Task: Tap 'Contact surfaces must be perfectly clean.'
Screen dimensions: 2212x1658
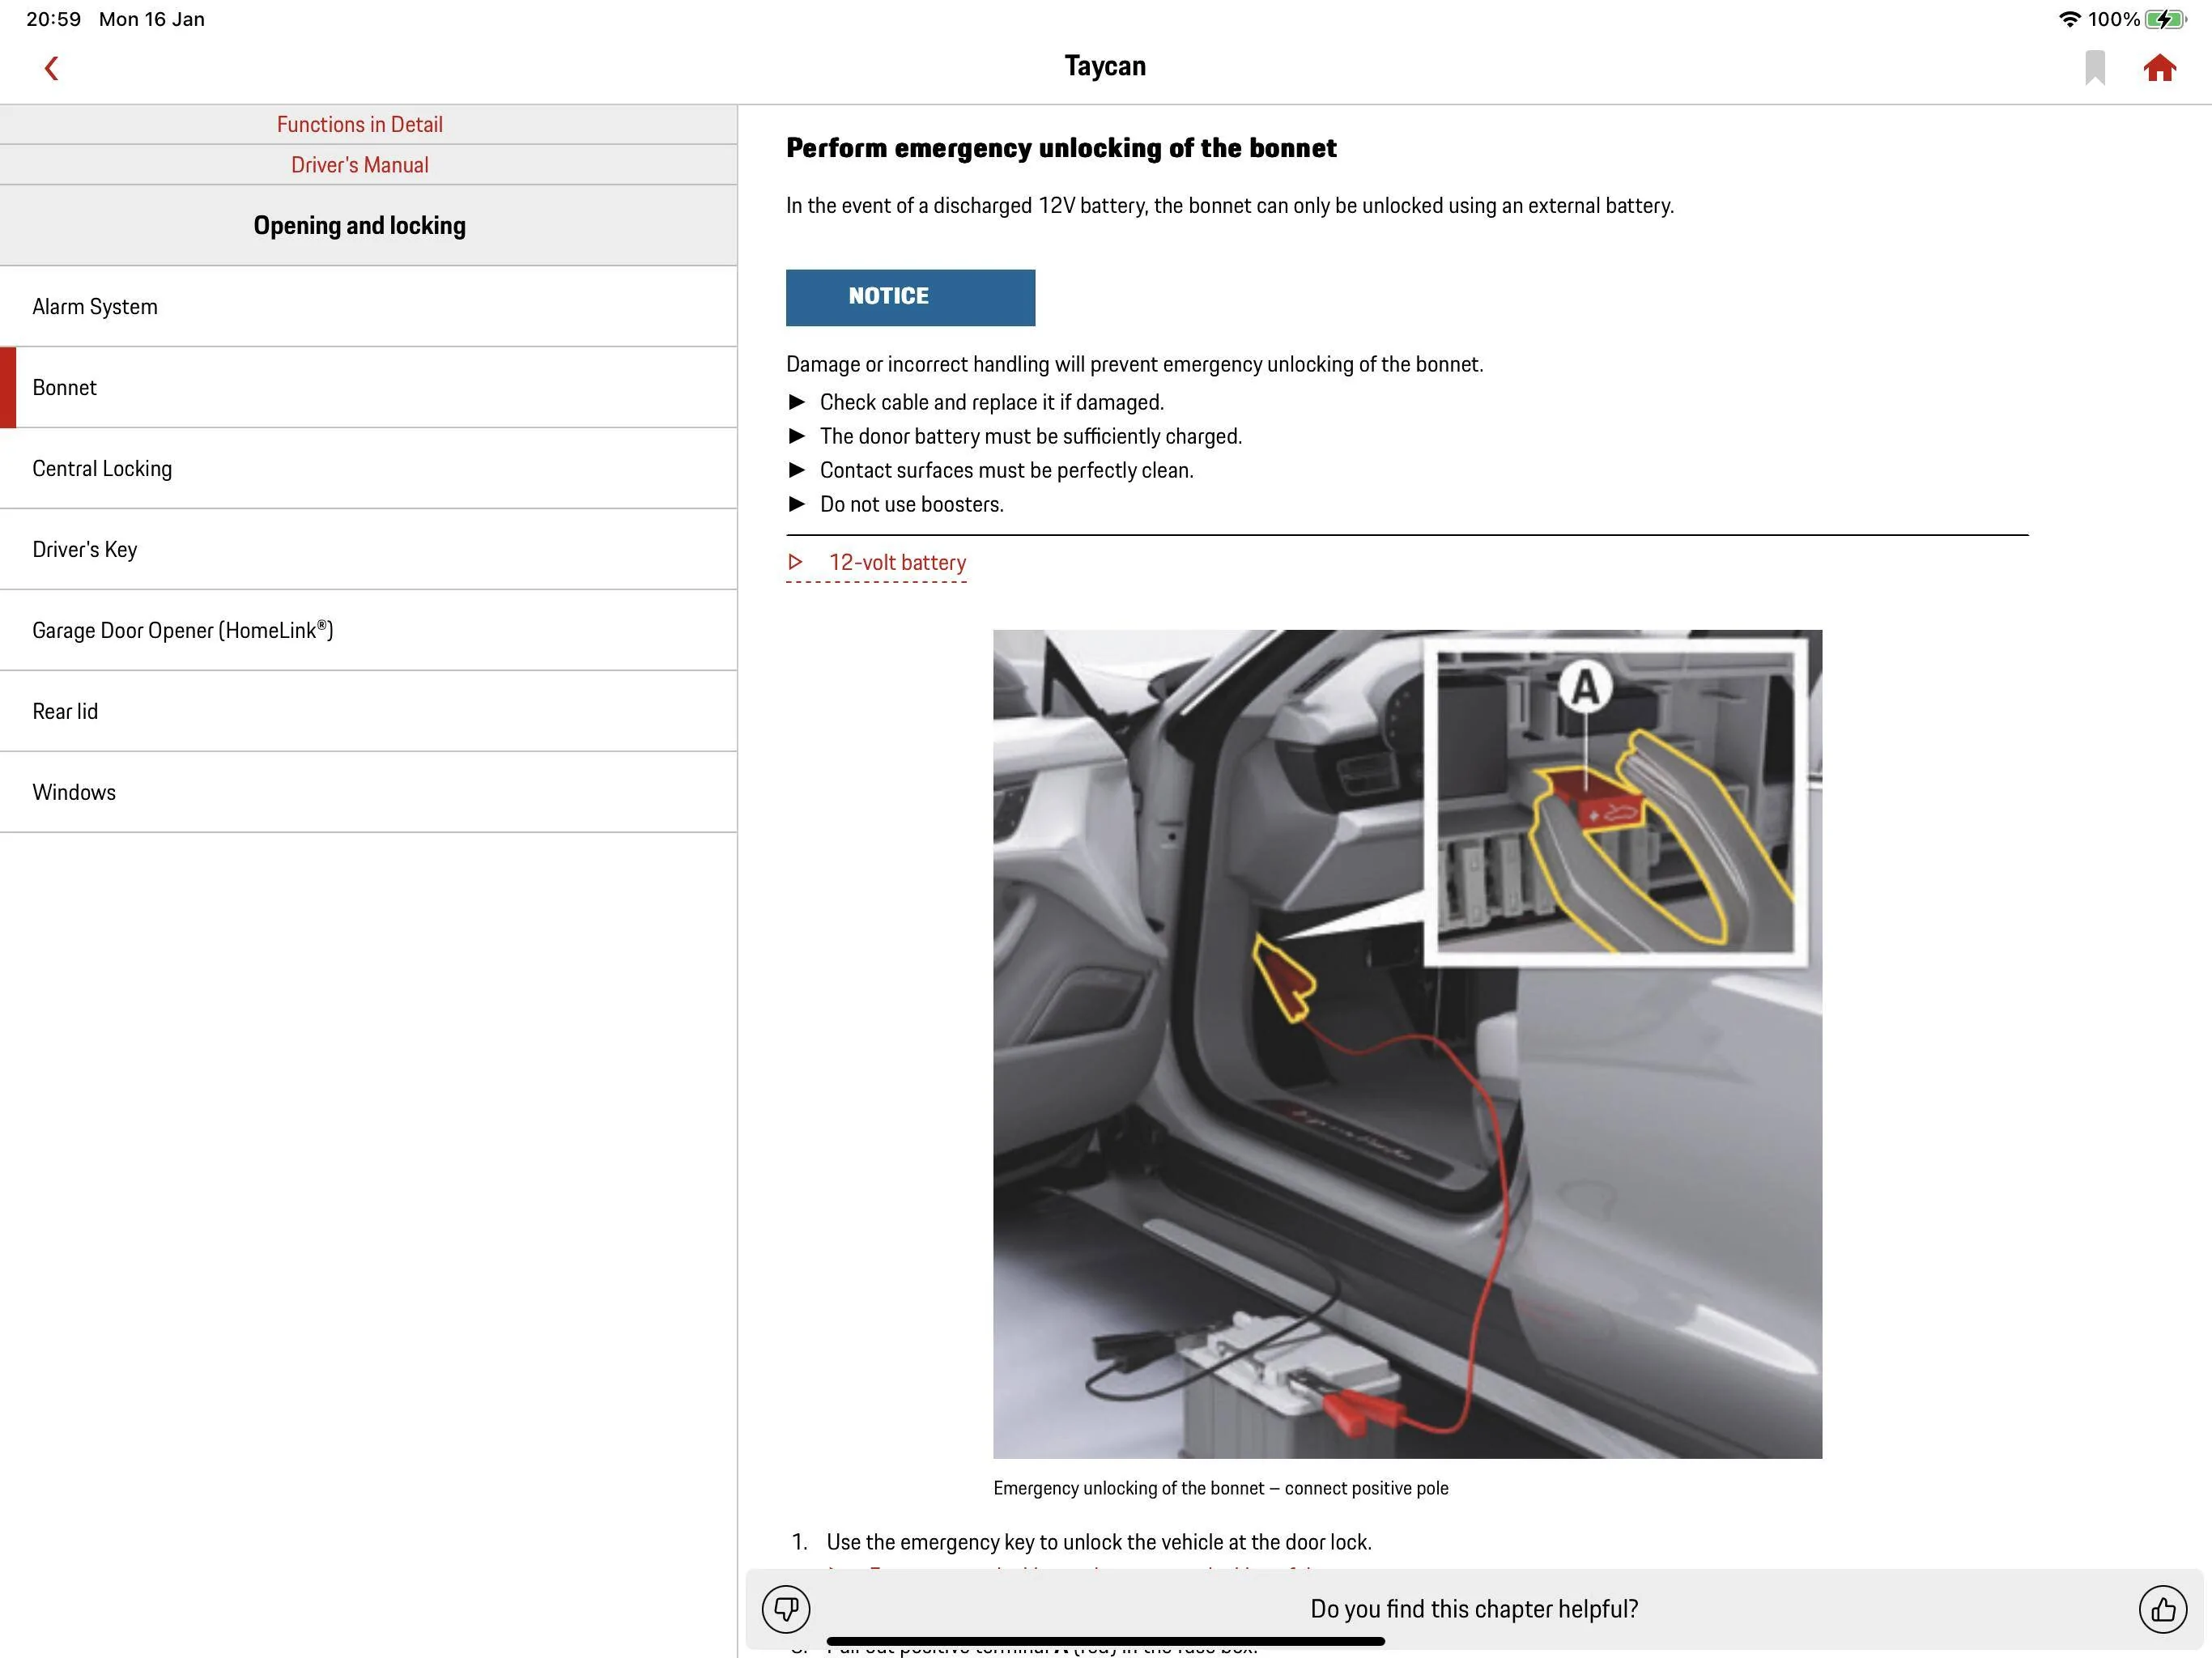Action: tap(1007, 471)
